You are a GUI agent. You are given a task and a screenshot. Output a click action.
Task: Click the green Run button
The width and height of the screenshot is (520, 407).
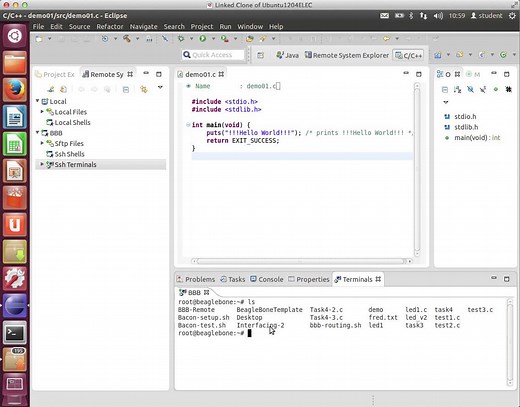[203, 39]
